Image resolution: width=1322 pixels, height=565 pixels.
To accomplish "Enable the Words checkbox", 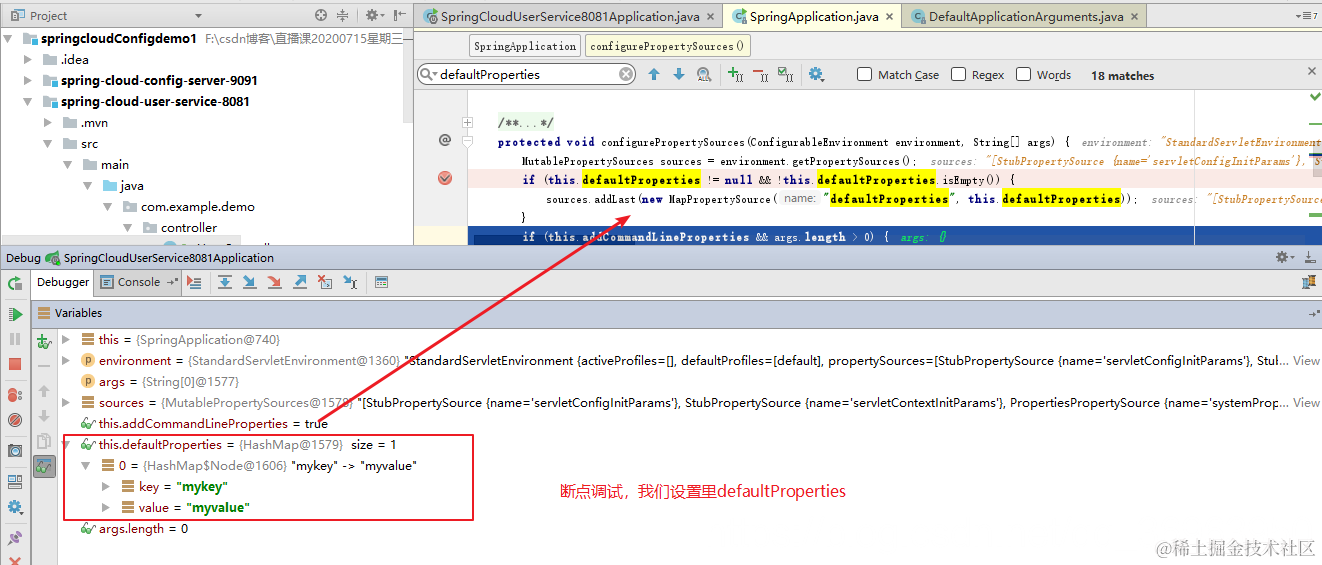I will pos(1023,74).
